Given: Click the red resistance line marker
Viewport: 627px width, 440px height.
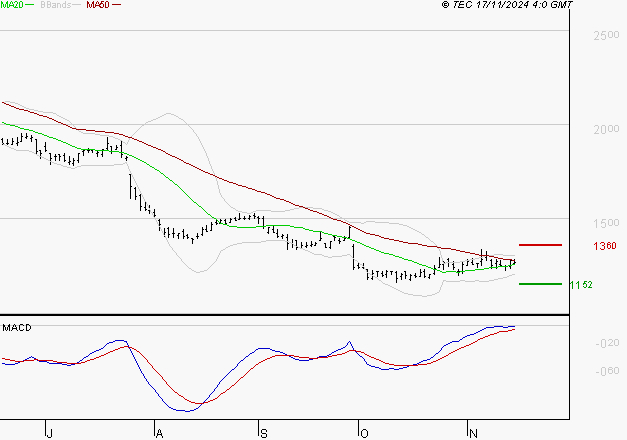Looking at the screenshot, I should pos(540,244).
